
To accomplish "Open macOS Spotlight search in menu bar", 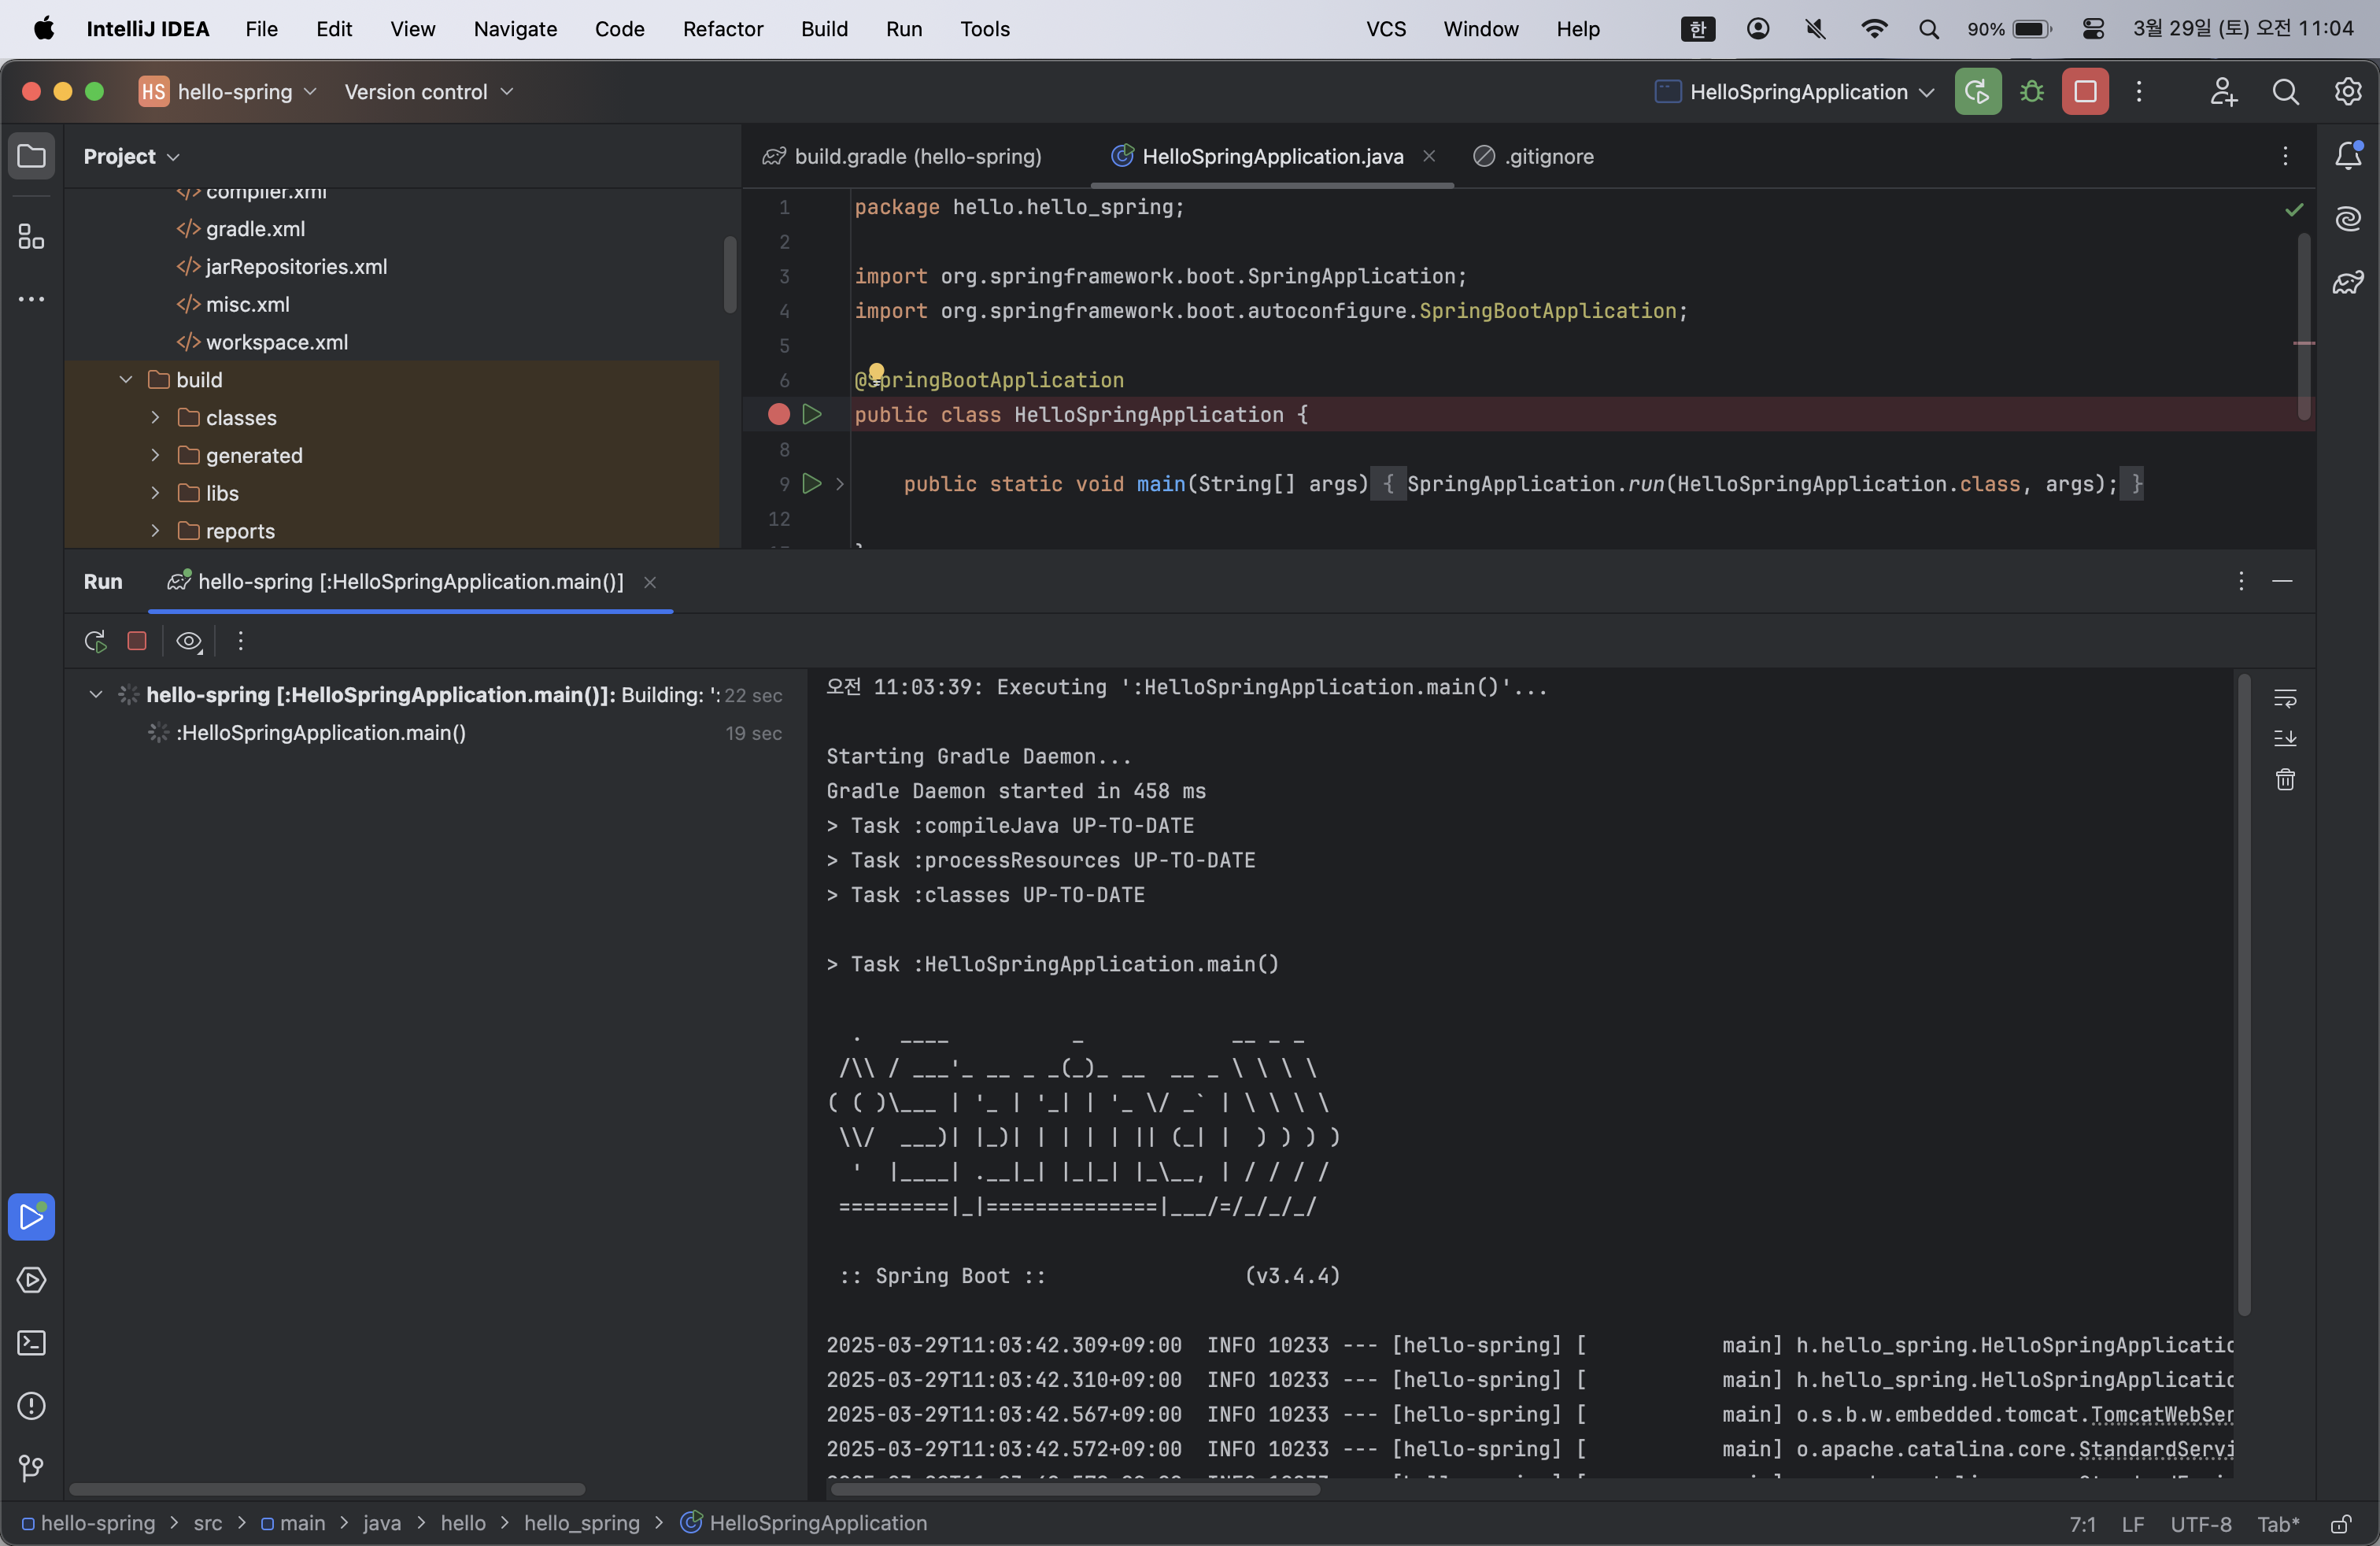I will click(1929, 29).
